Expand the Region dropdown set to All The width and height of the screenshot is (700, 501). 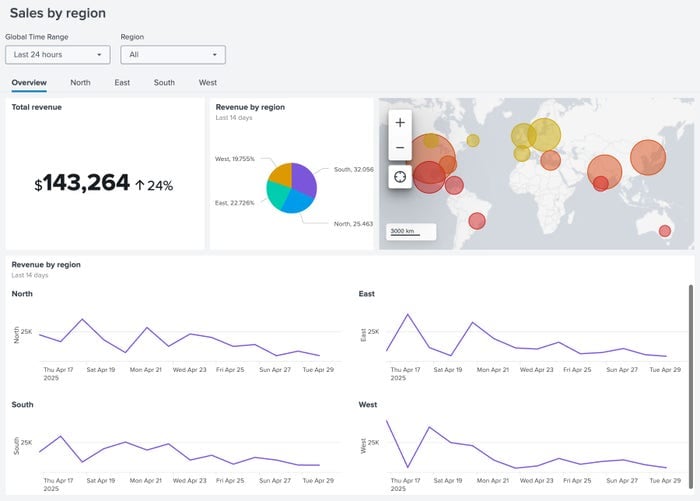click(173, 55)
